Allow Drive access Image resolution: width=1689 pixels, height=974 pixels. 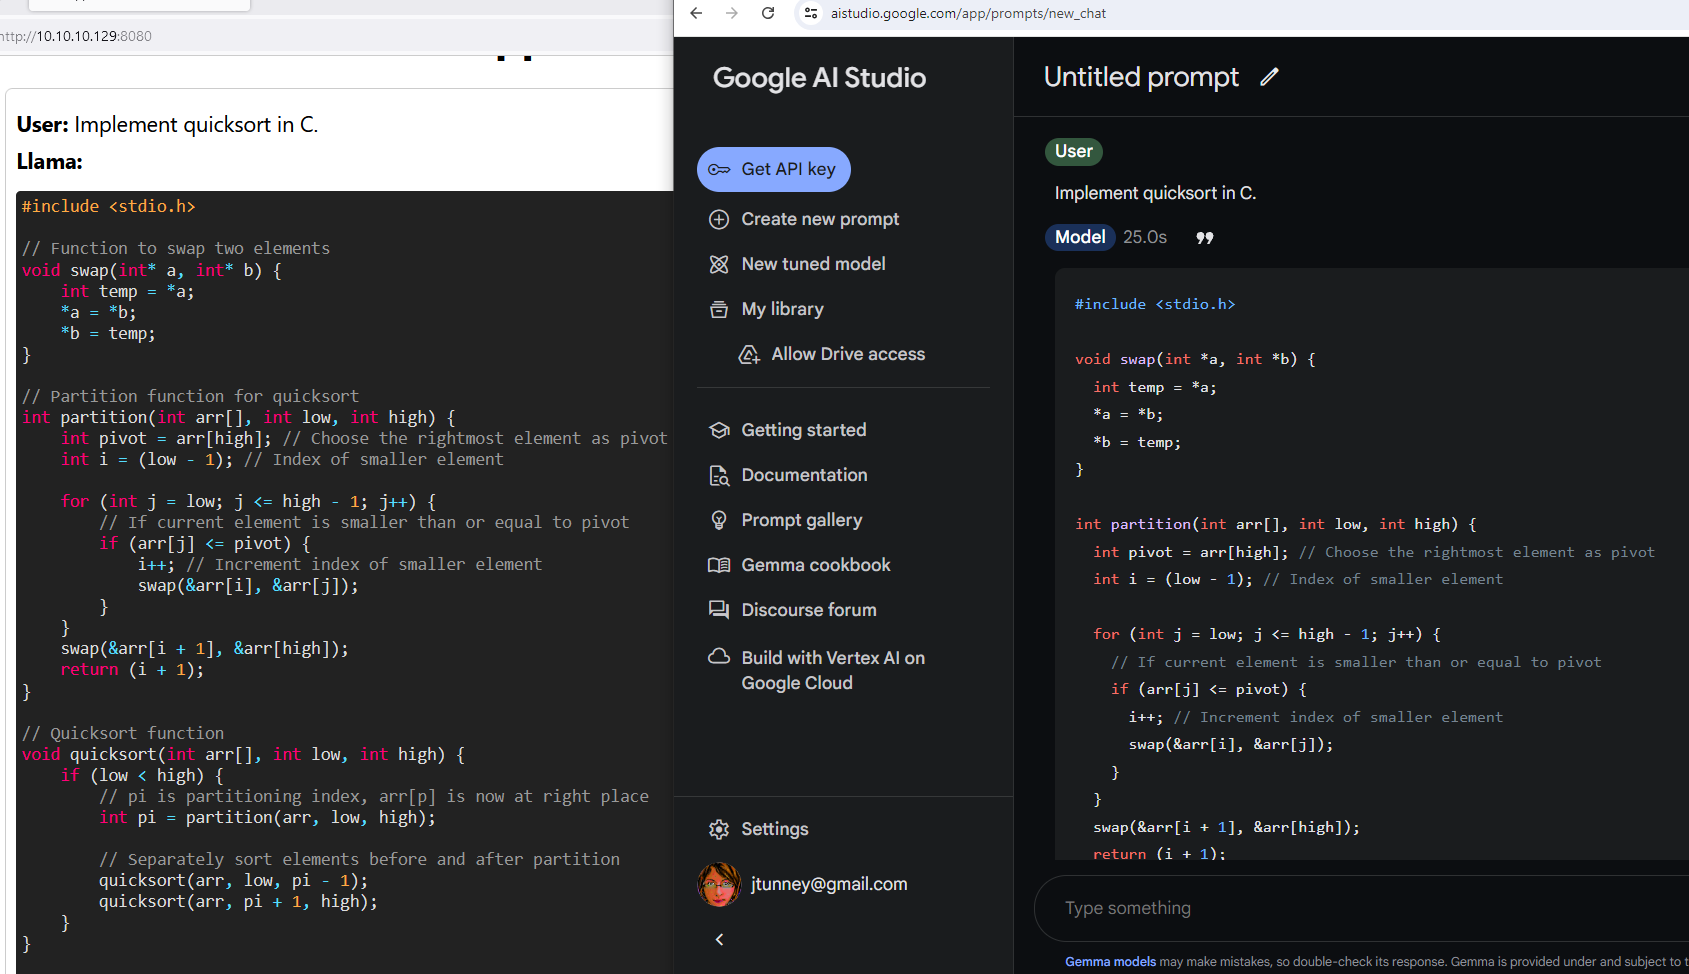(847, 353)
